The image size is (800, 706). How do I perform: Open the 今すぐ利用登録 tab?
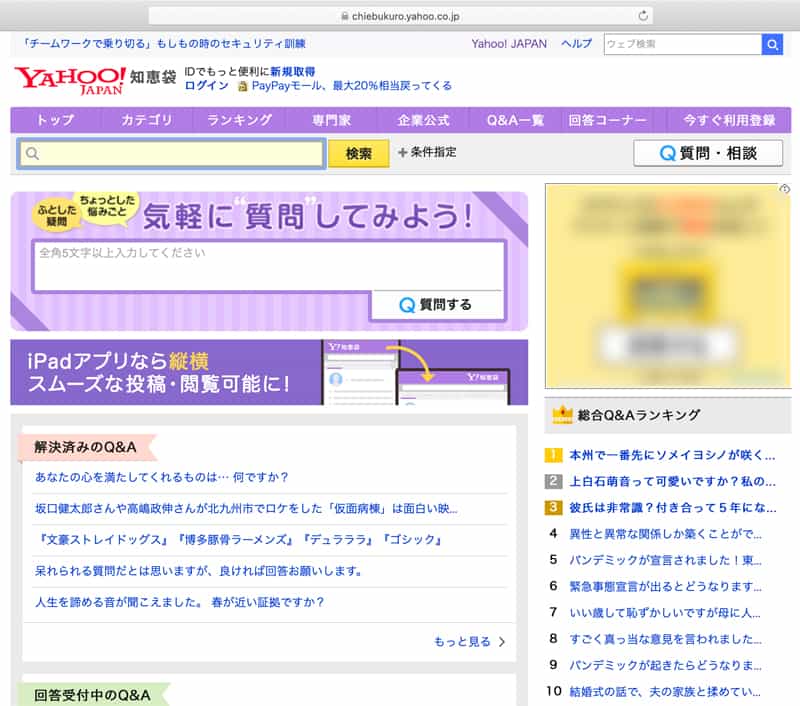[729, 120]
